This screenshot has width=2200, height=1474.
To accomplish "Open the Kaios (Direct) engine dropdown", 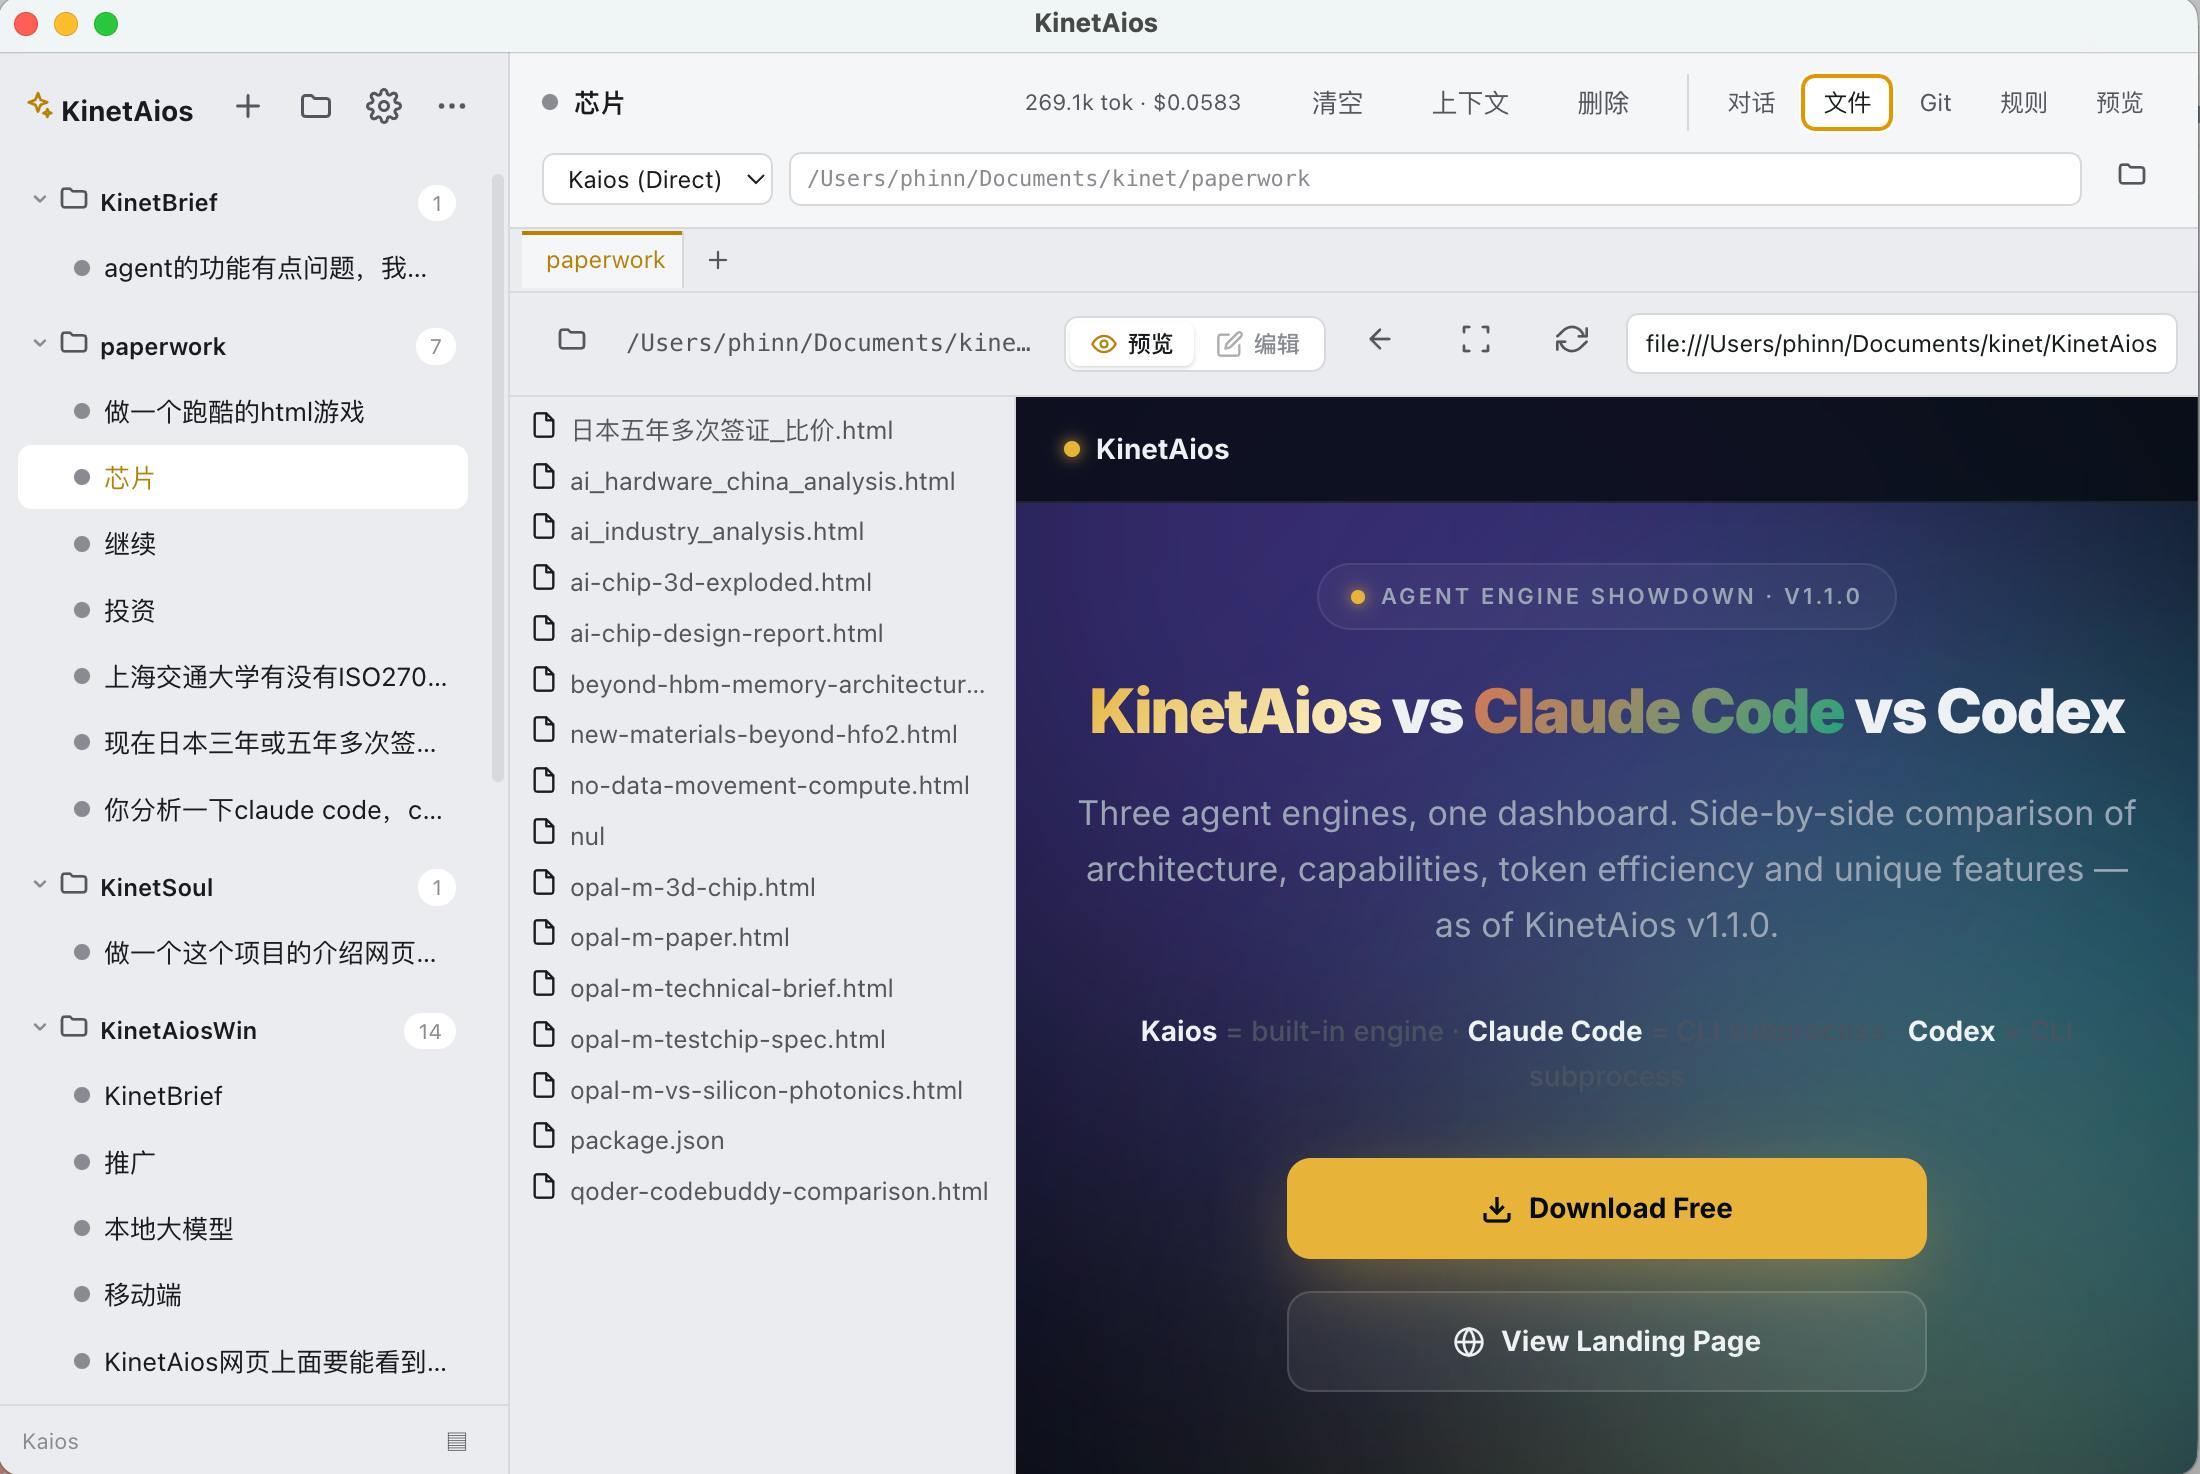I will pos(657,179).
